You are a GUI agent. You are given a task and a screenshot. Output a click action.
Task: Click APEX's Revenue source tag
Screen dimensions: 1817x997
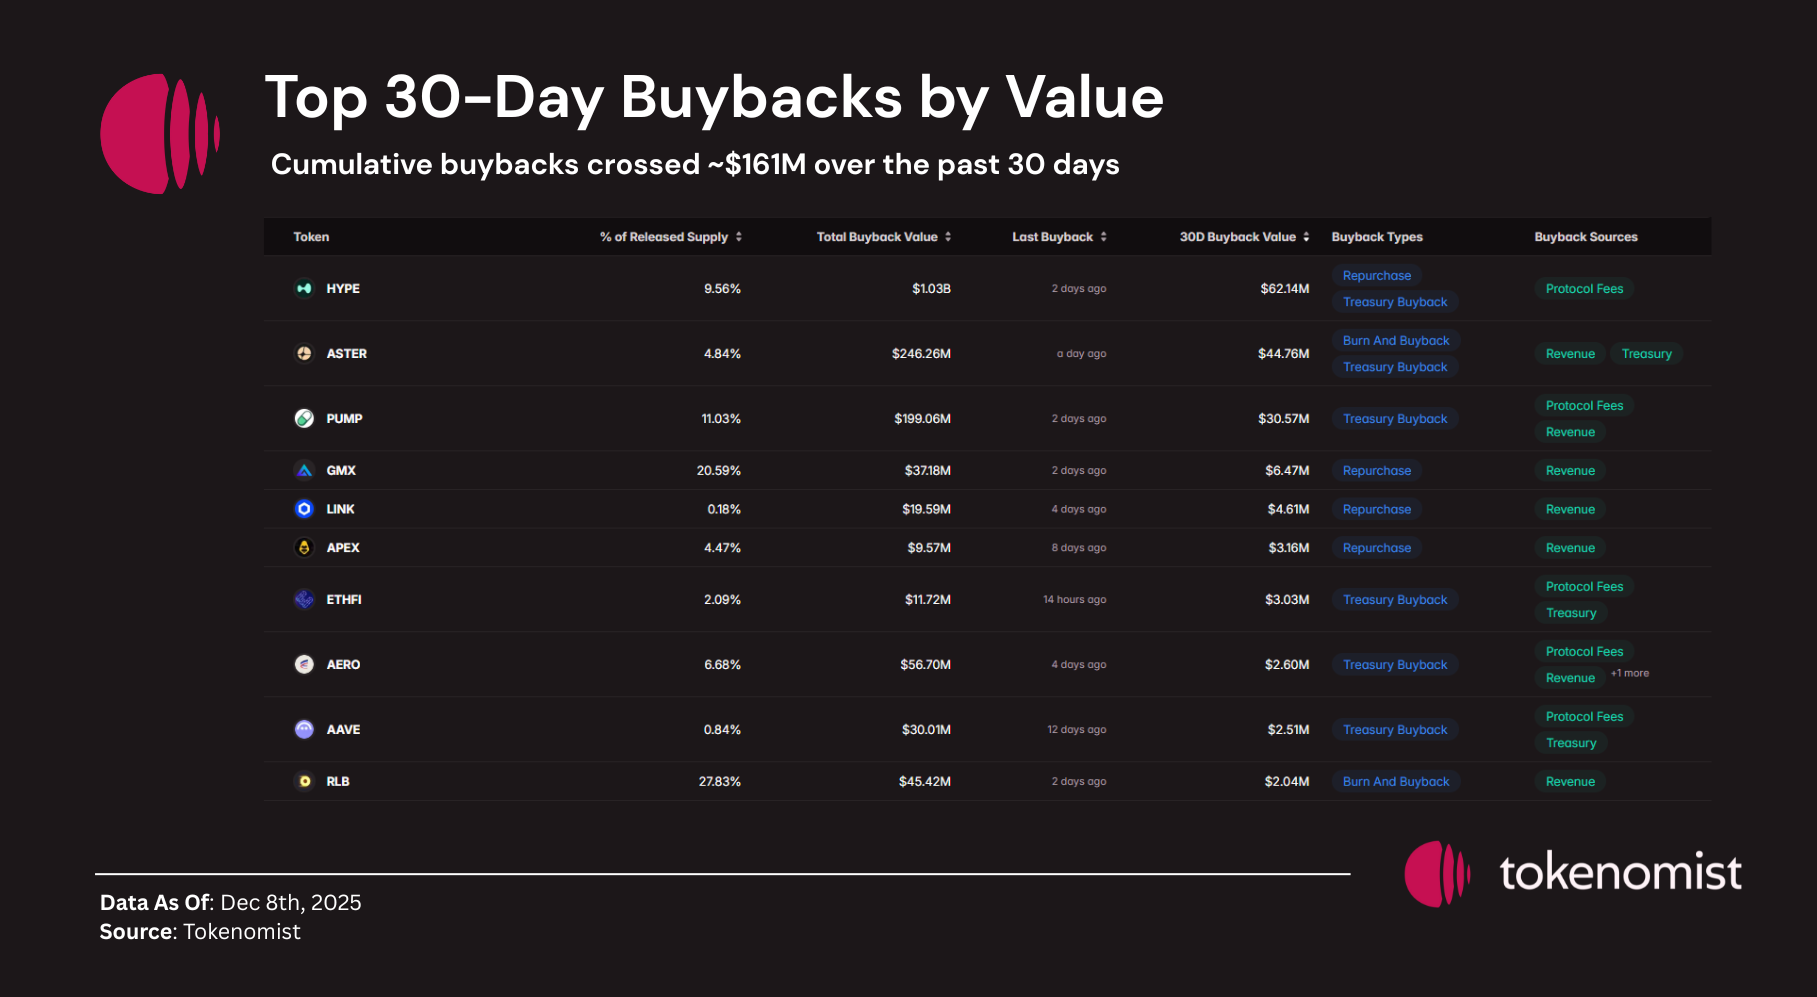tap(1570, 548)
